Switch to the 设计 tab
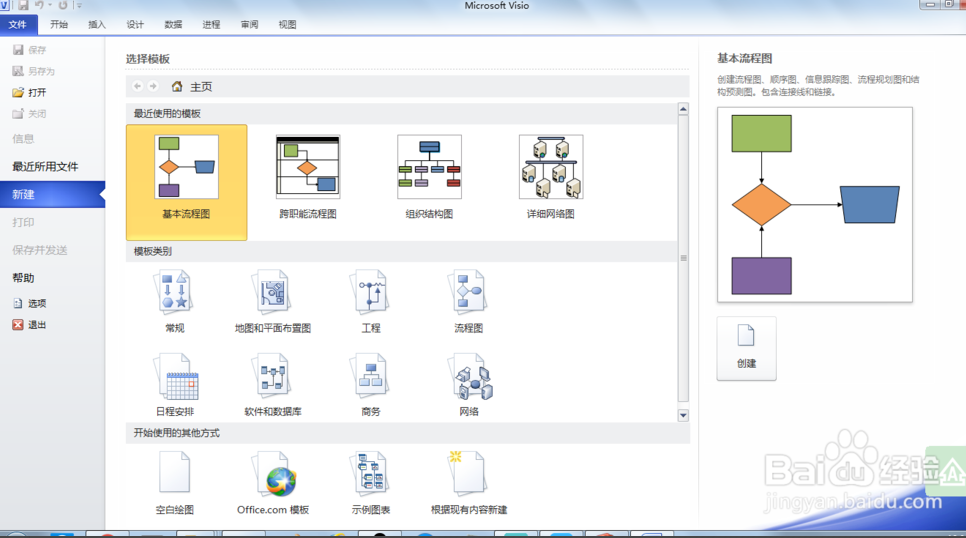This screenshot has width=966, height=538. 135,25
